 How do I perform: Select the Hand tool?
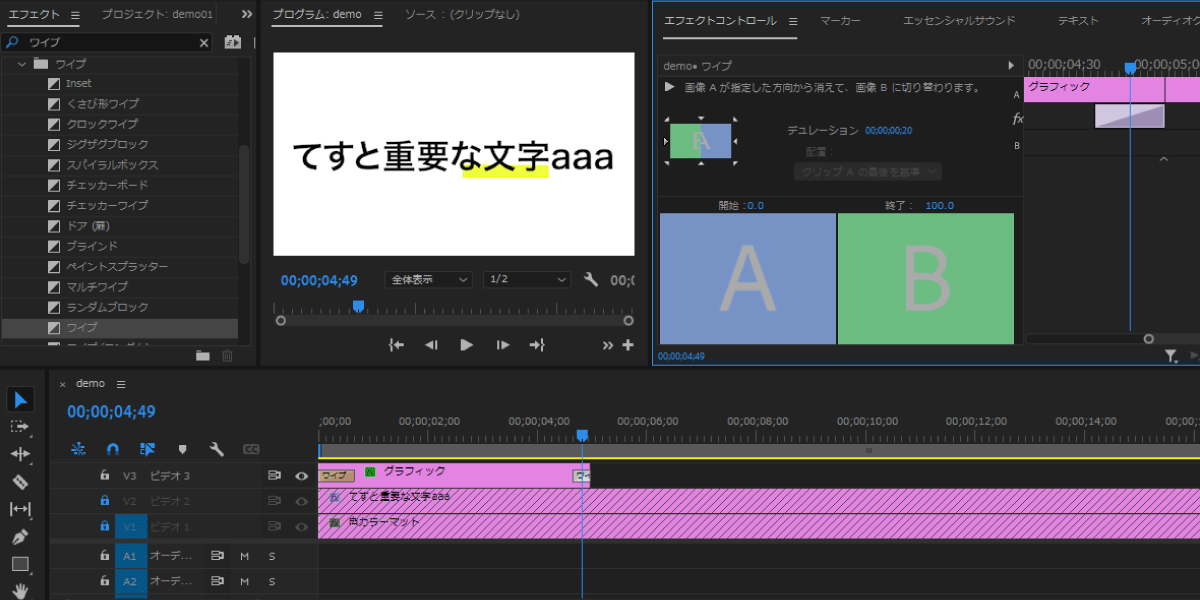[20, 591]
